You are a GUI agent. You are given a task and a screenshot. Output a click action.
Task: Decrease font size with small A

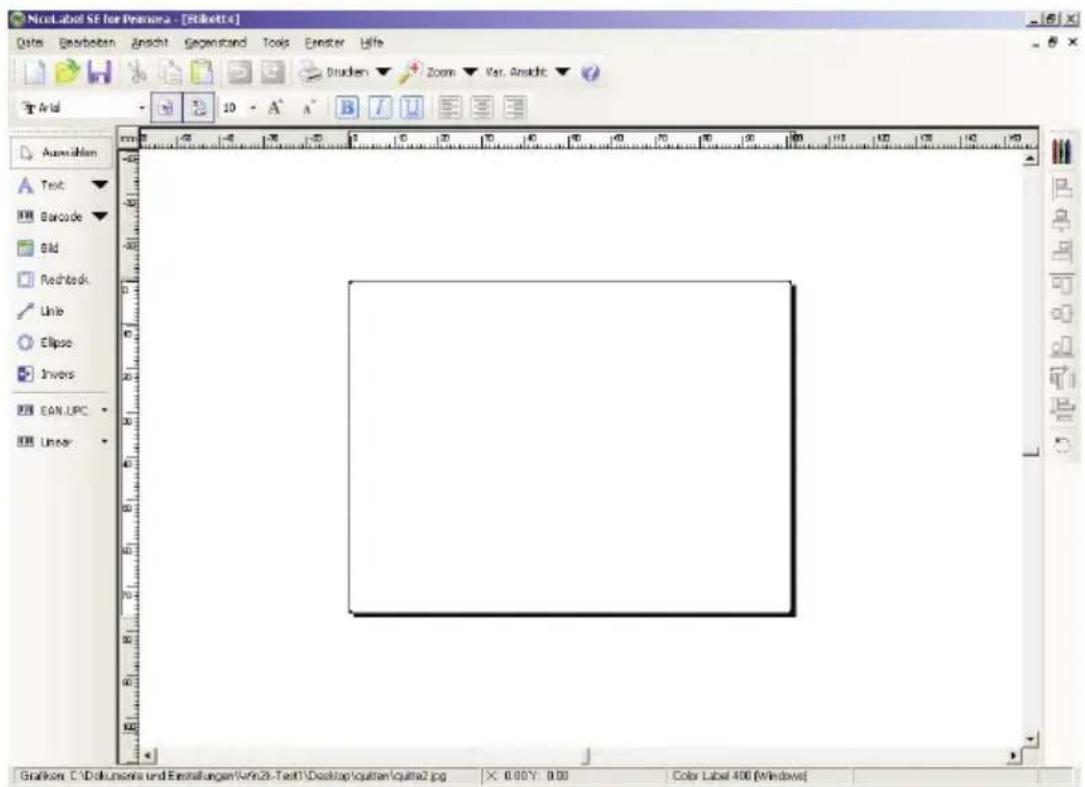pyautogui.click(x=308, y=108)
